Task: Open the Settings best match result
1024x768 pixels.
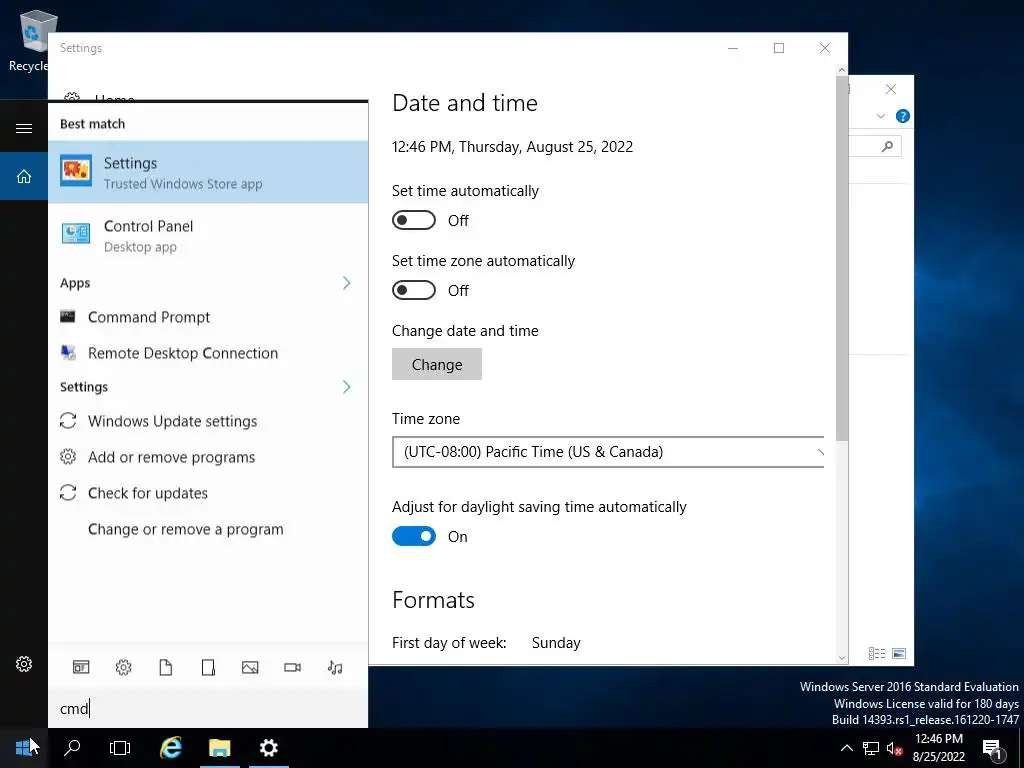Action: coord(208,172)
